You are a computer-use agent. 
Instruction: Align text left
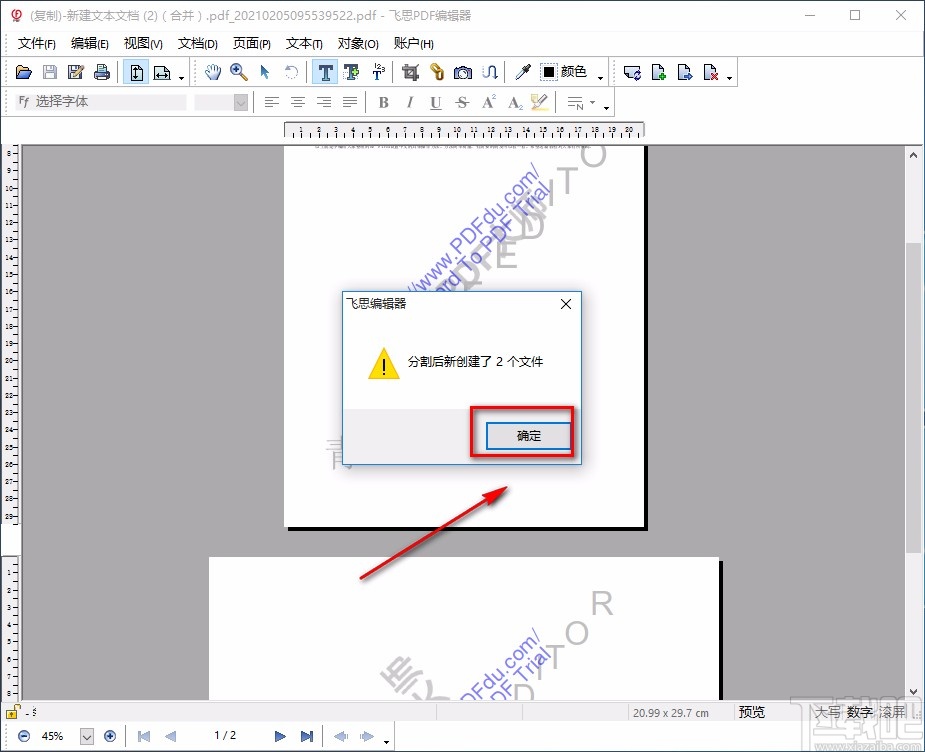pos(271,103)
